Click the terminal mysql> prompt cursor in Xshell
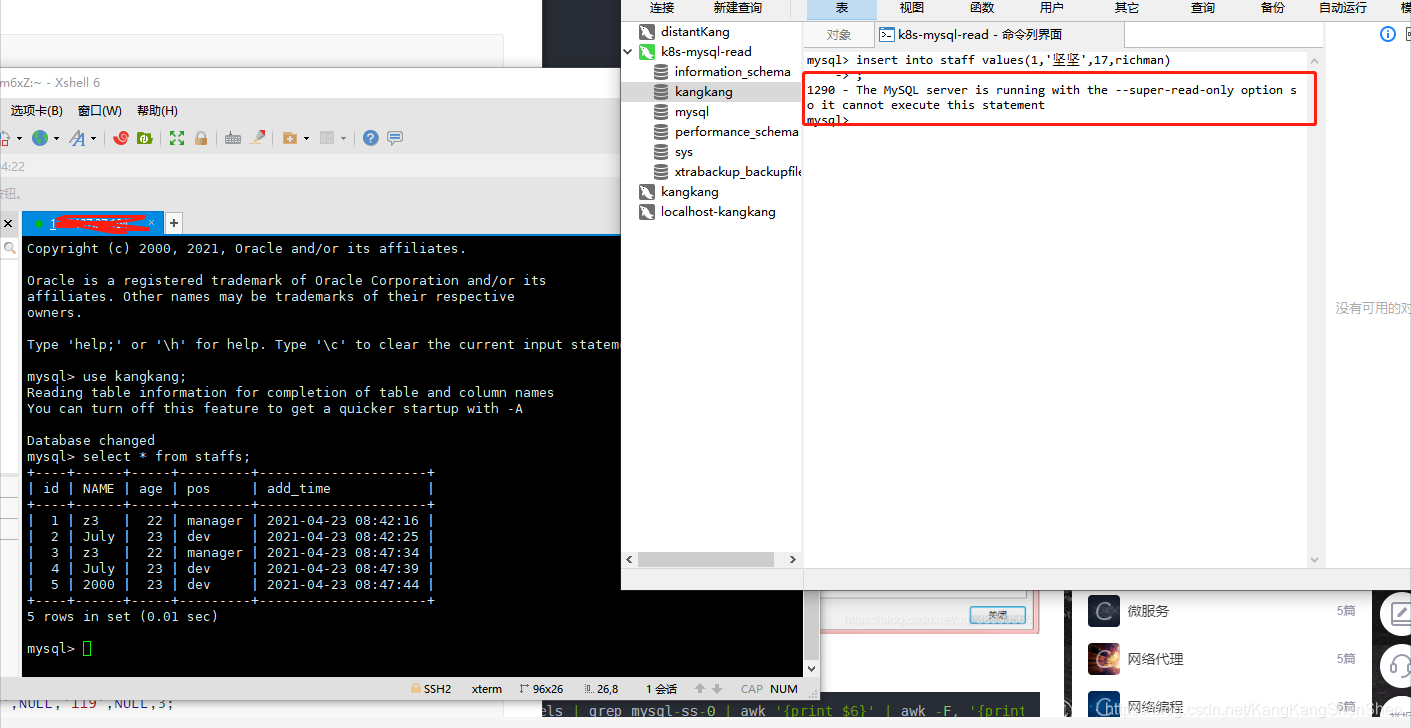Image resolution: width=1411 pixels, height=728 pixels. [x=87, y=649]
